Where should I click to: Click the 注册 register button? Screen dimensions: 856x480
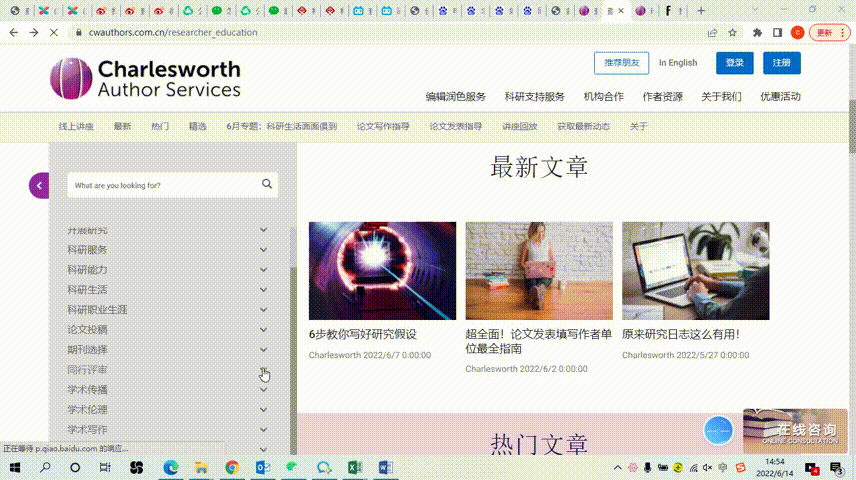pos(782,63)
